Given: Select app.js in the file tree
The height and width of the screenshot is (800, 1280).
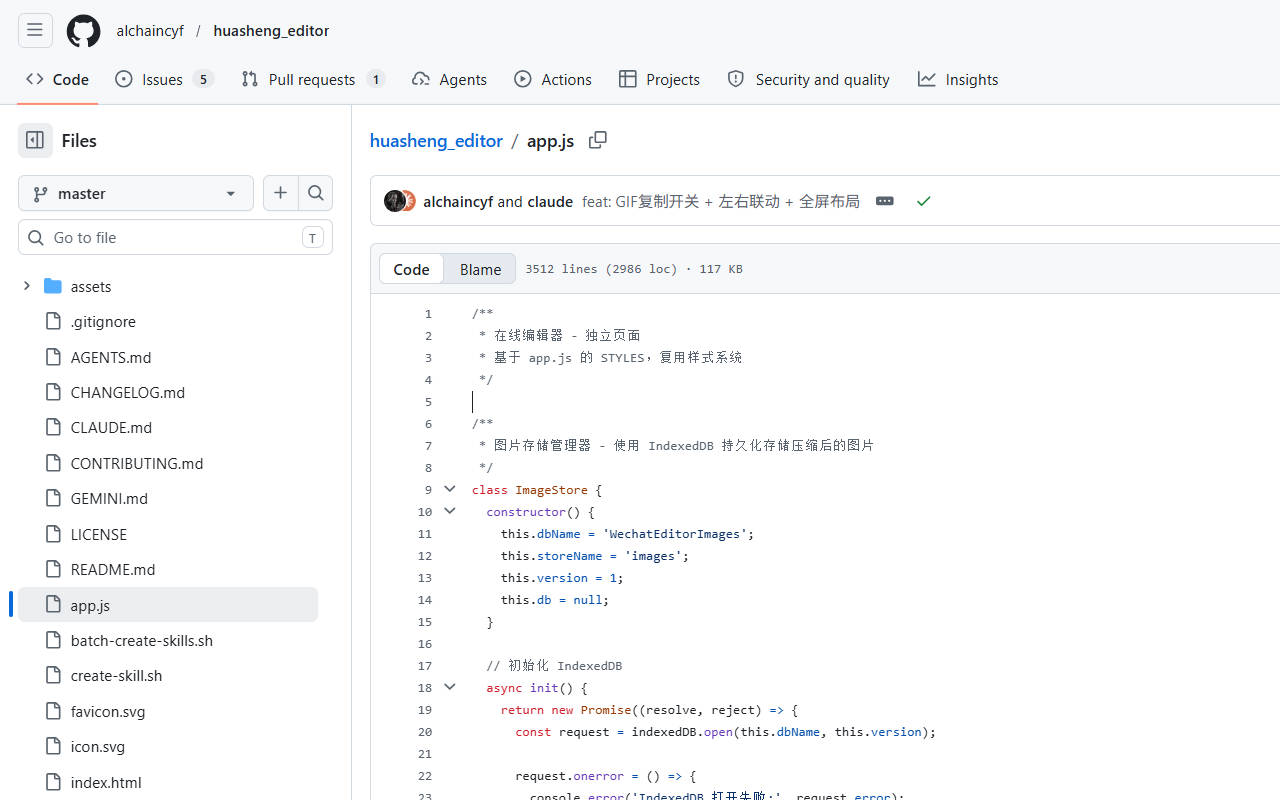Looking at the screenshot, I should tap(168, 605).
